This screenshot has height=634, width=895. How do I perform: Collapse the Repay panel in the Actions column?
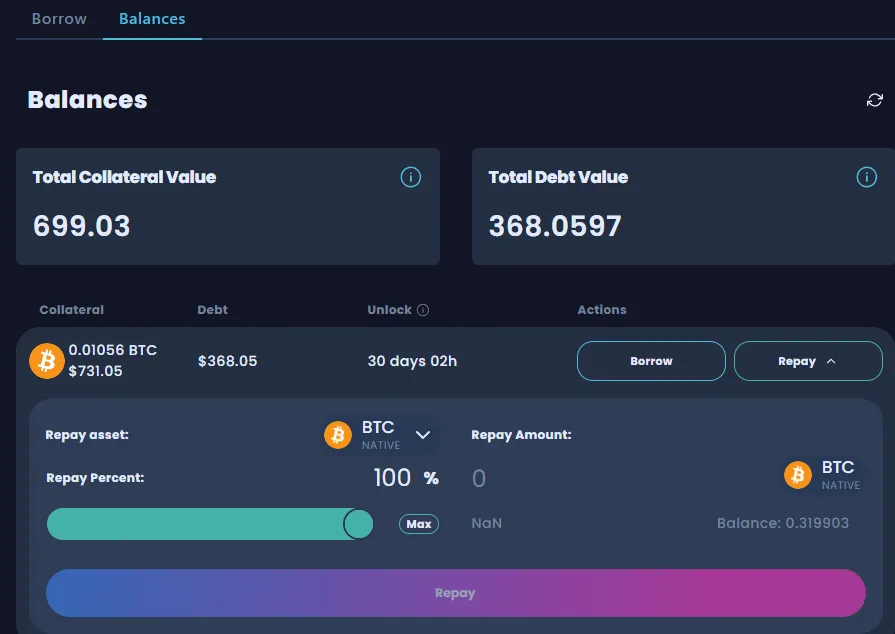808,361
